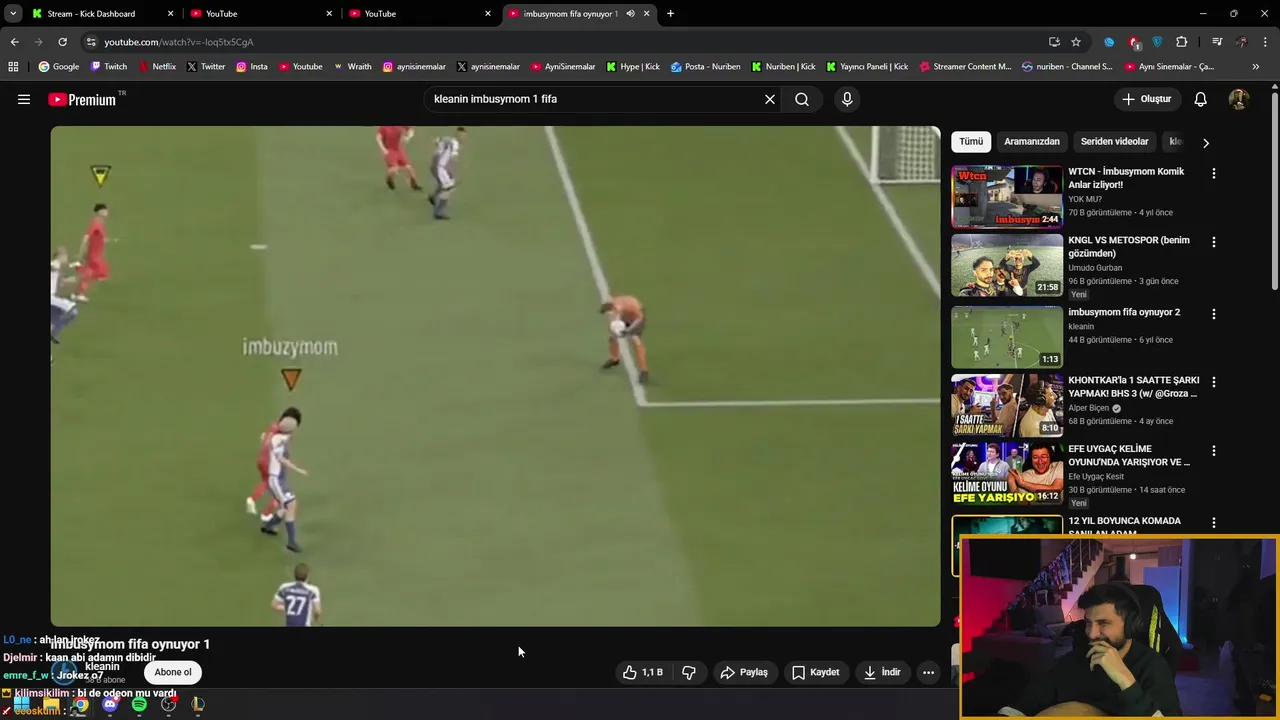Open the account avatar menu
This screenshot has width=1280, height=720.
pos(1238,99)
